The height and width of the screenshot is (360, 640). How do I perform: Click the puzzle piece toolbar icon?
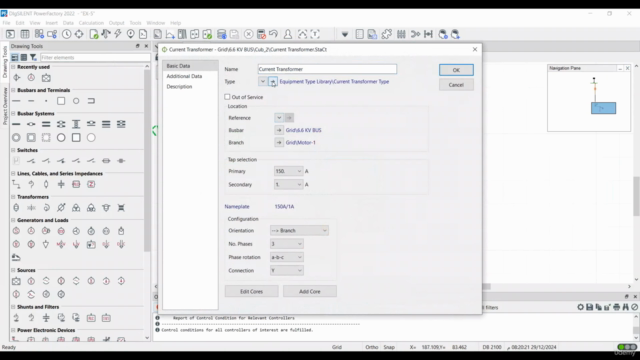pos(387,34)
